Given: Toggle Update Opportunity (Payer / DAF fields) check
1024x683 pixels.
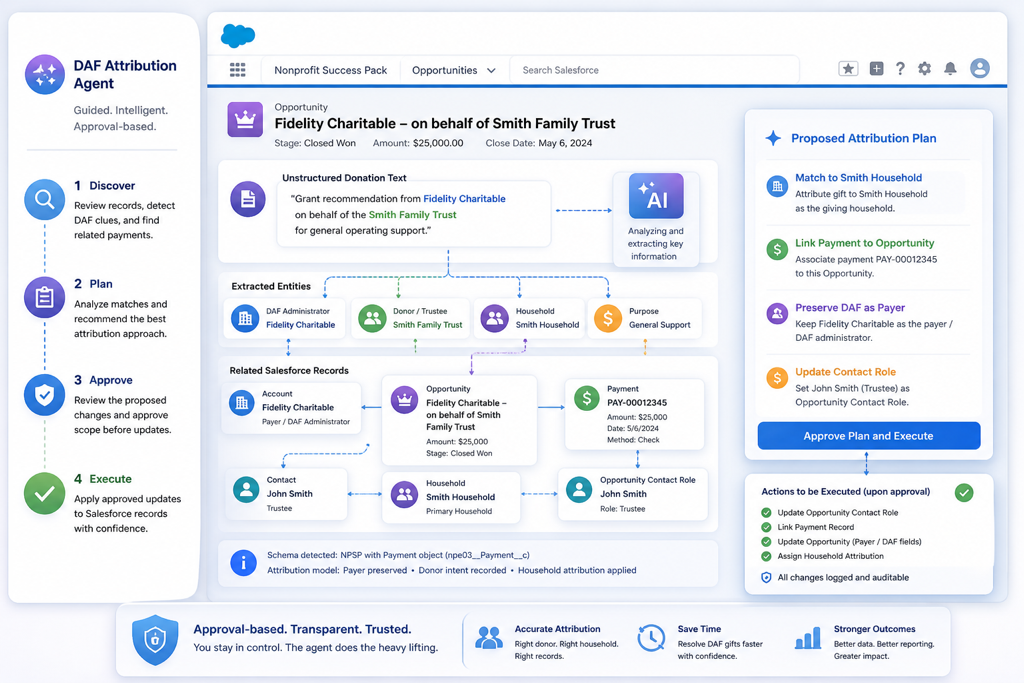Looking at the screenshot, I should tap(766, 541).
